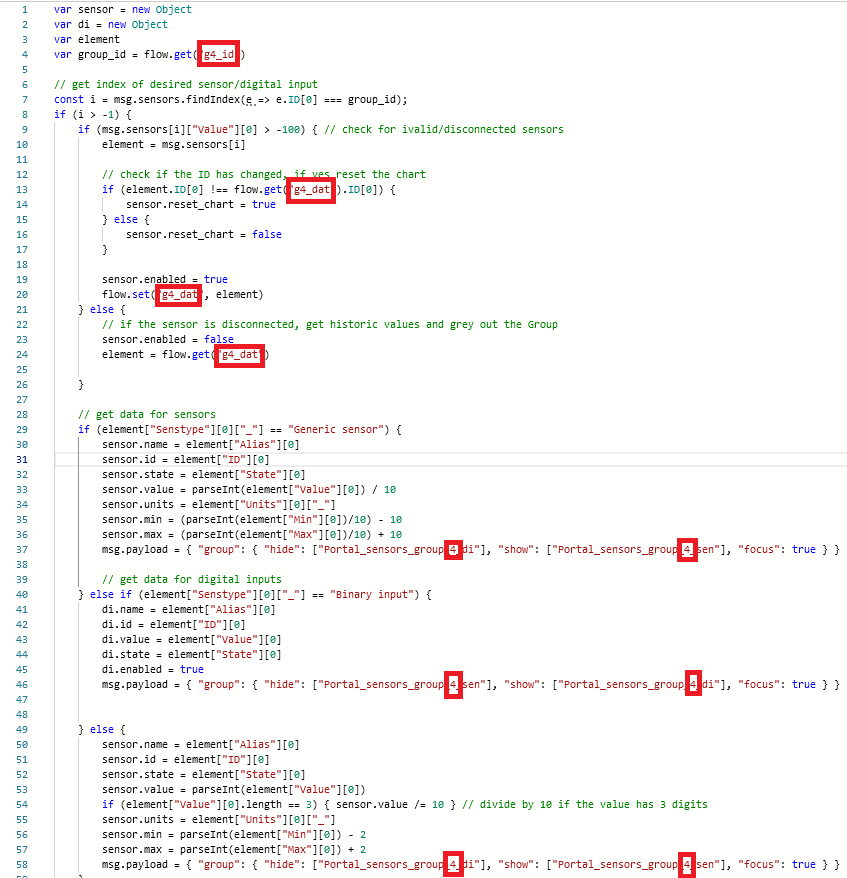Click 'sensor.max' on line 36
Image resolution: width=847 pixels, height=878 pixels.
[x=132, y=535]
